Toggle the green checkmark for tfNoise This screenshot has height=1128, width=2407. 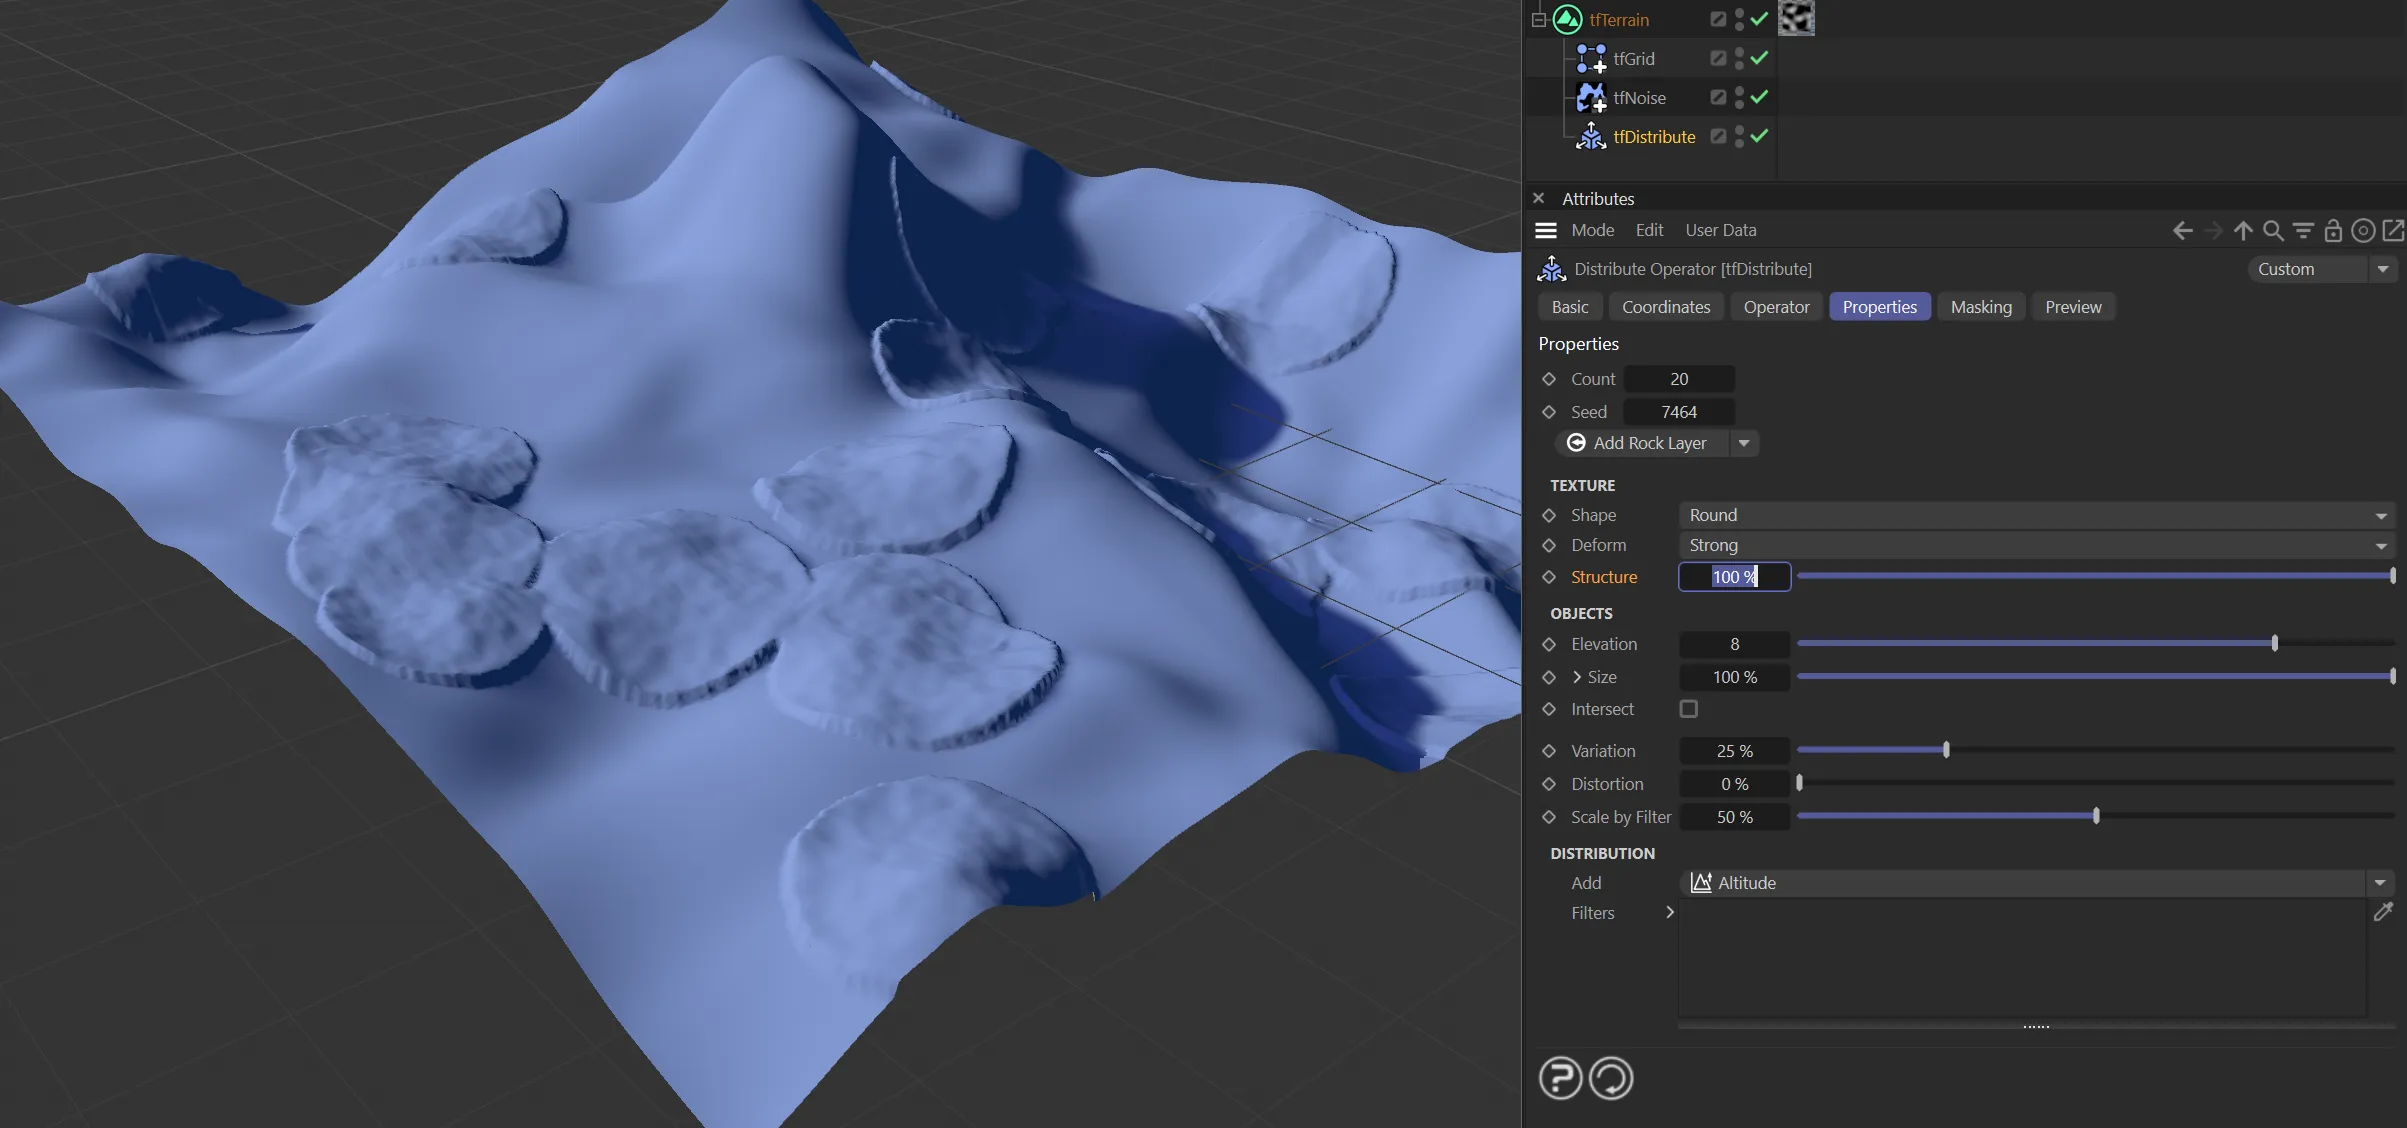(1760, 97)
